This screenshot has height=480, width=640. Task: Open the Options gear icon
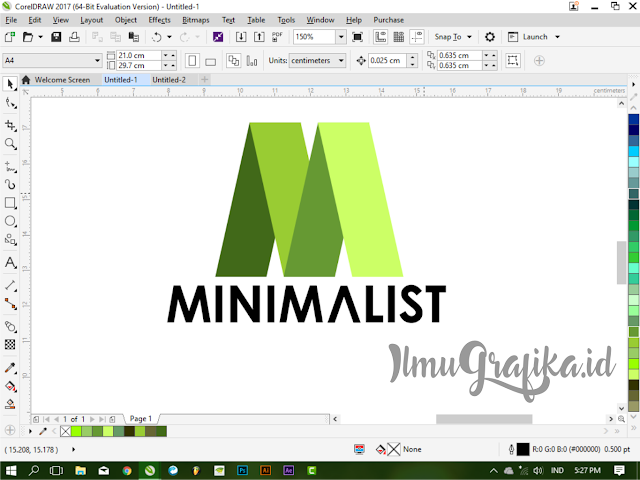[490, 37]
